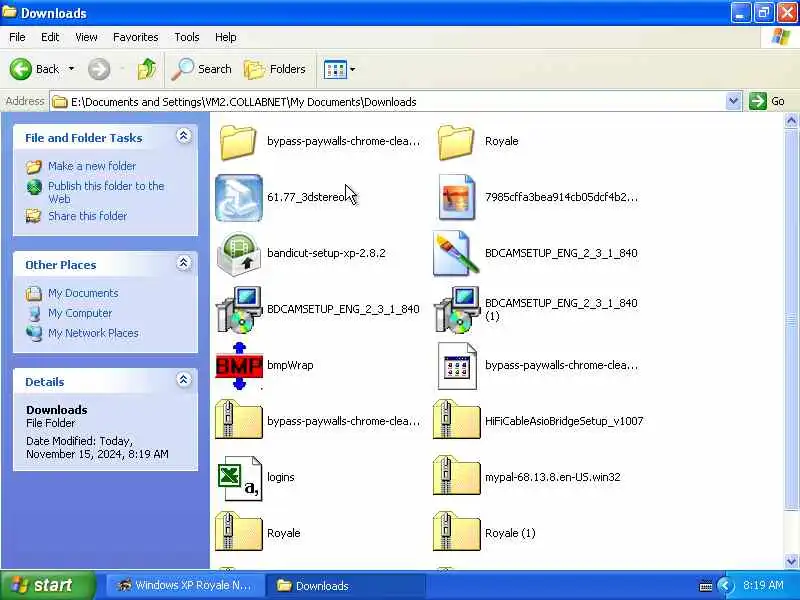Open the Favorites menu

pyautogui.click(x=136, y=37)
